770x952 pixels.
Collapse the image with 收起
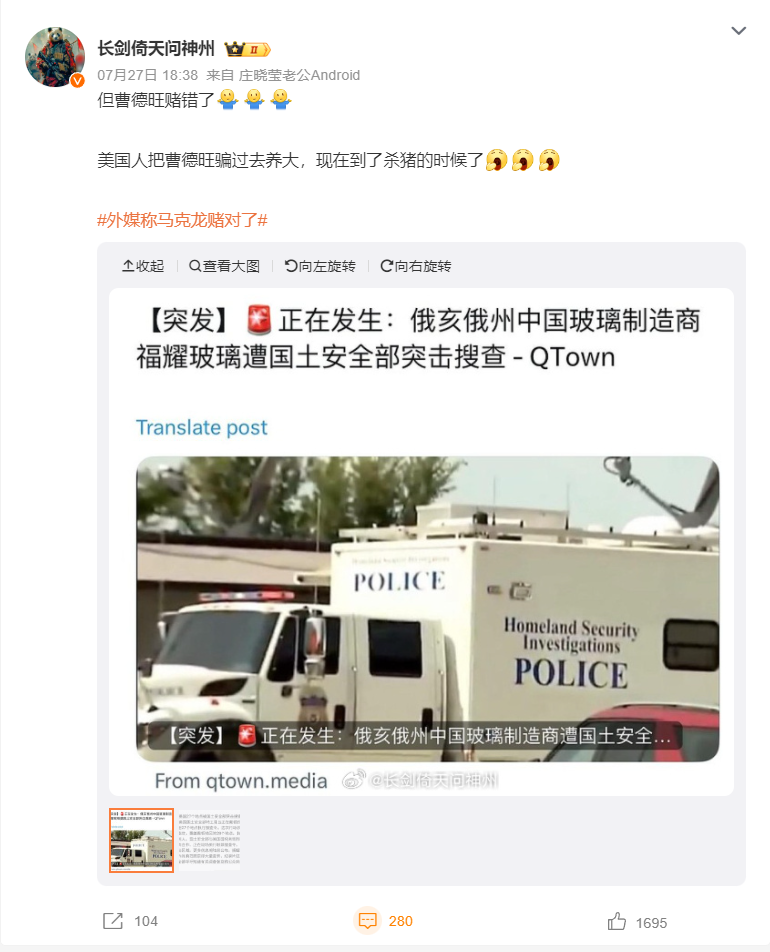click(143, 266)
